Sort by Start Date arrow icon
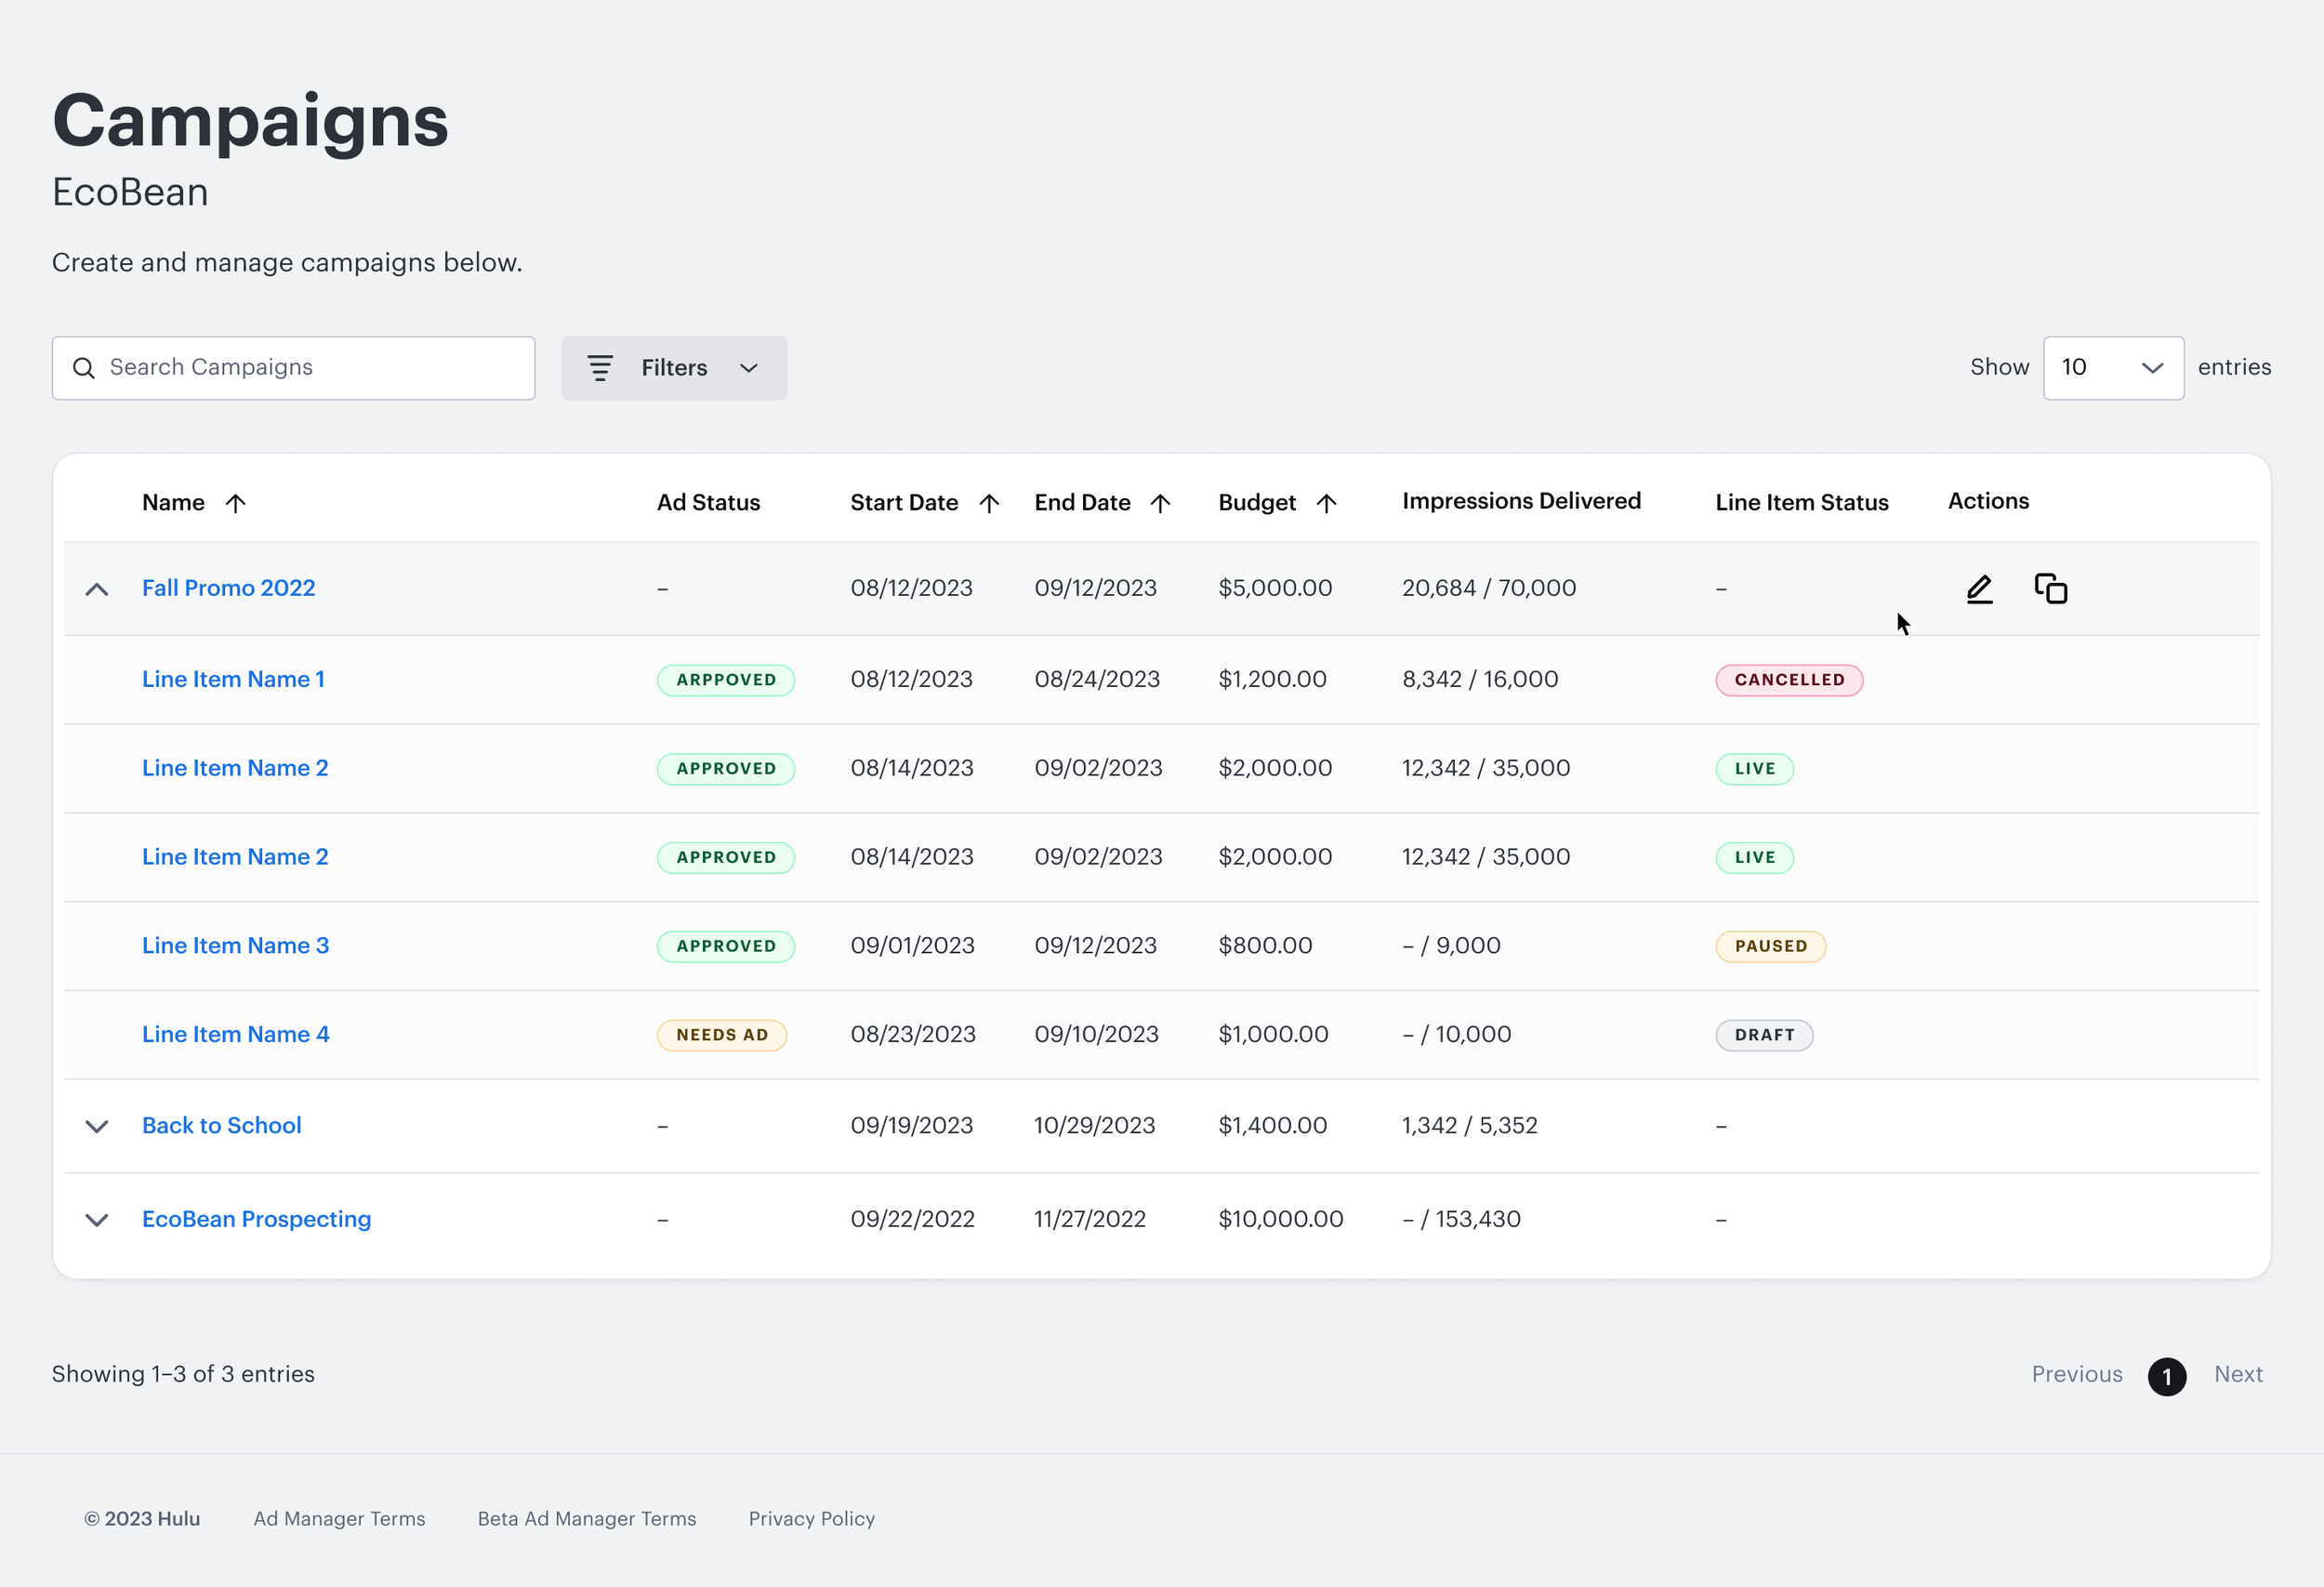 988,503
